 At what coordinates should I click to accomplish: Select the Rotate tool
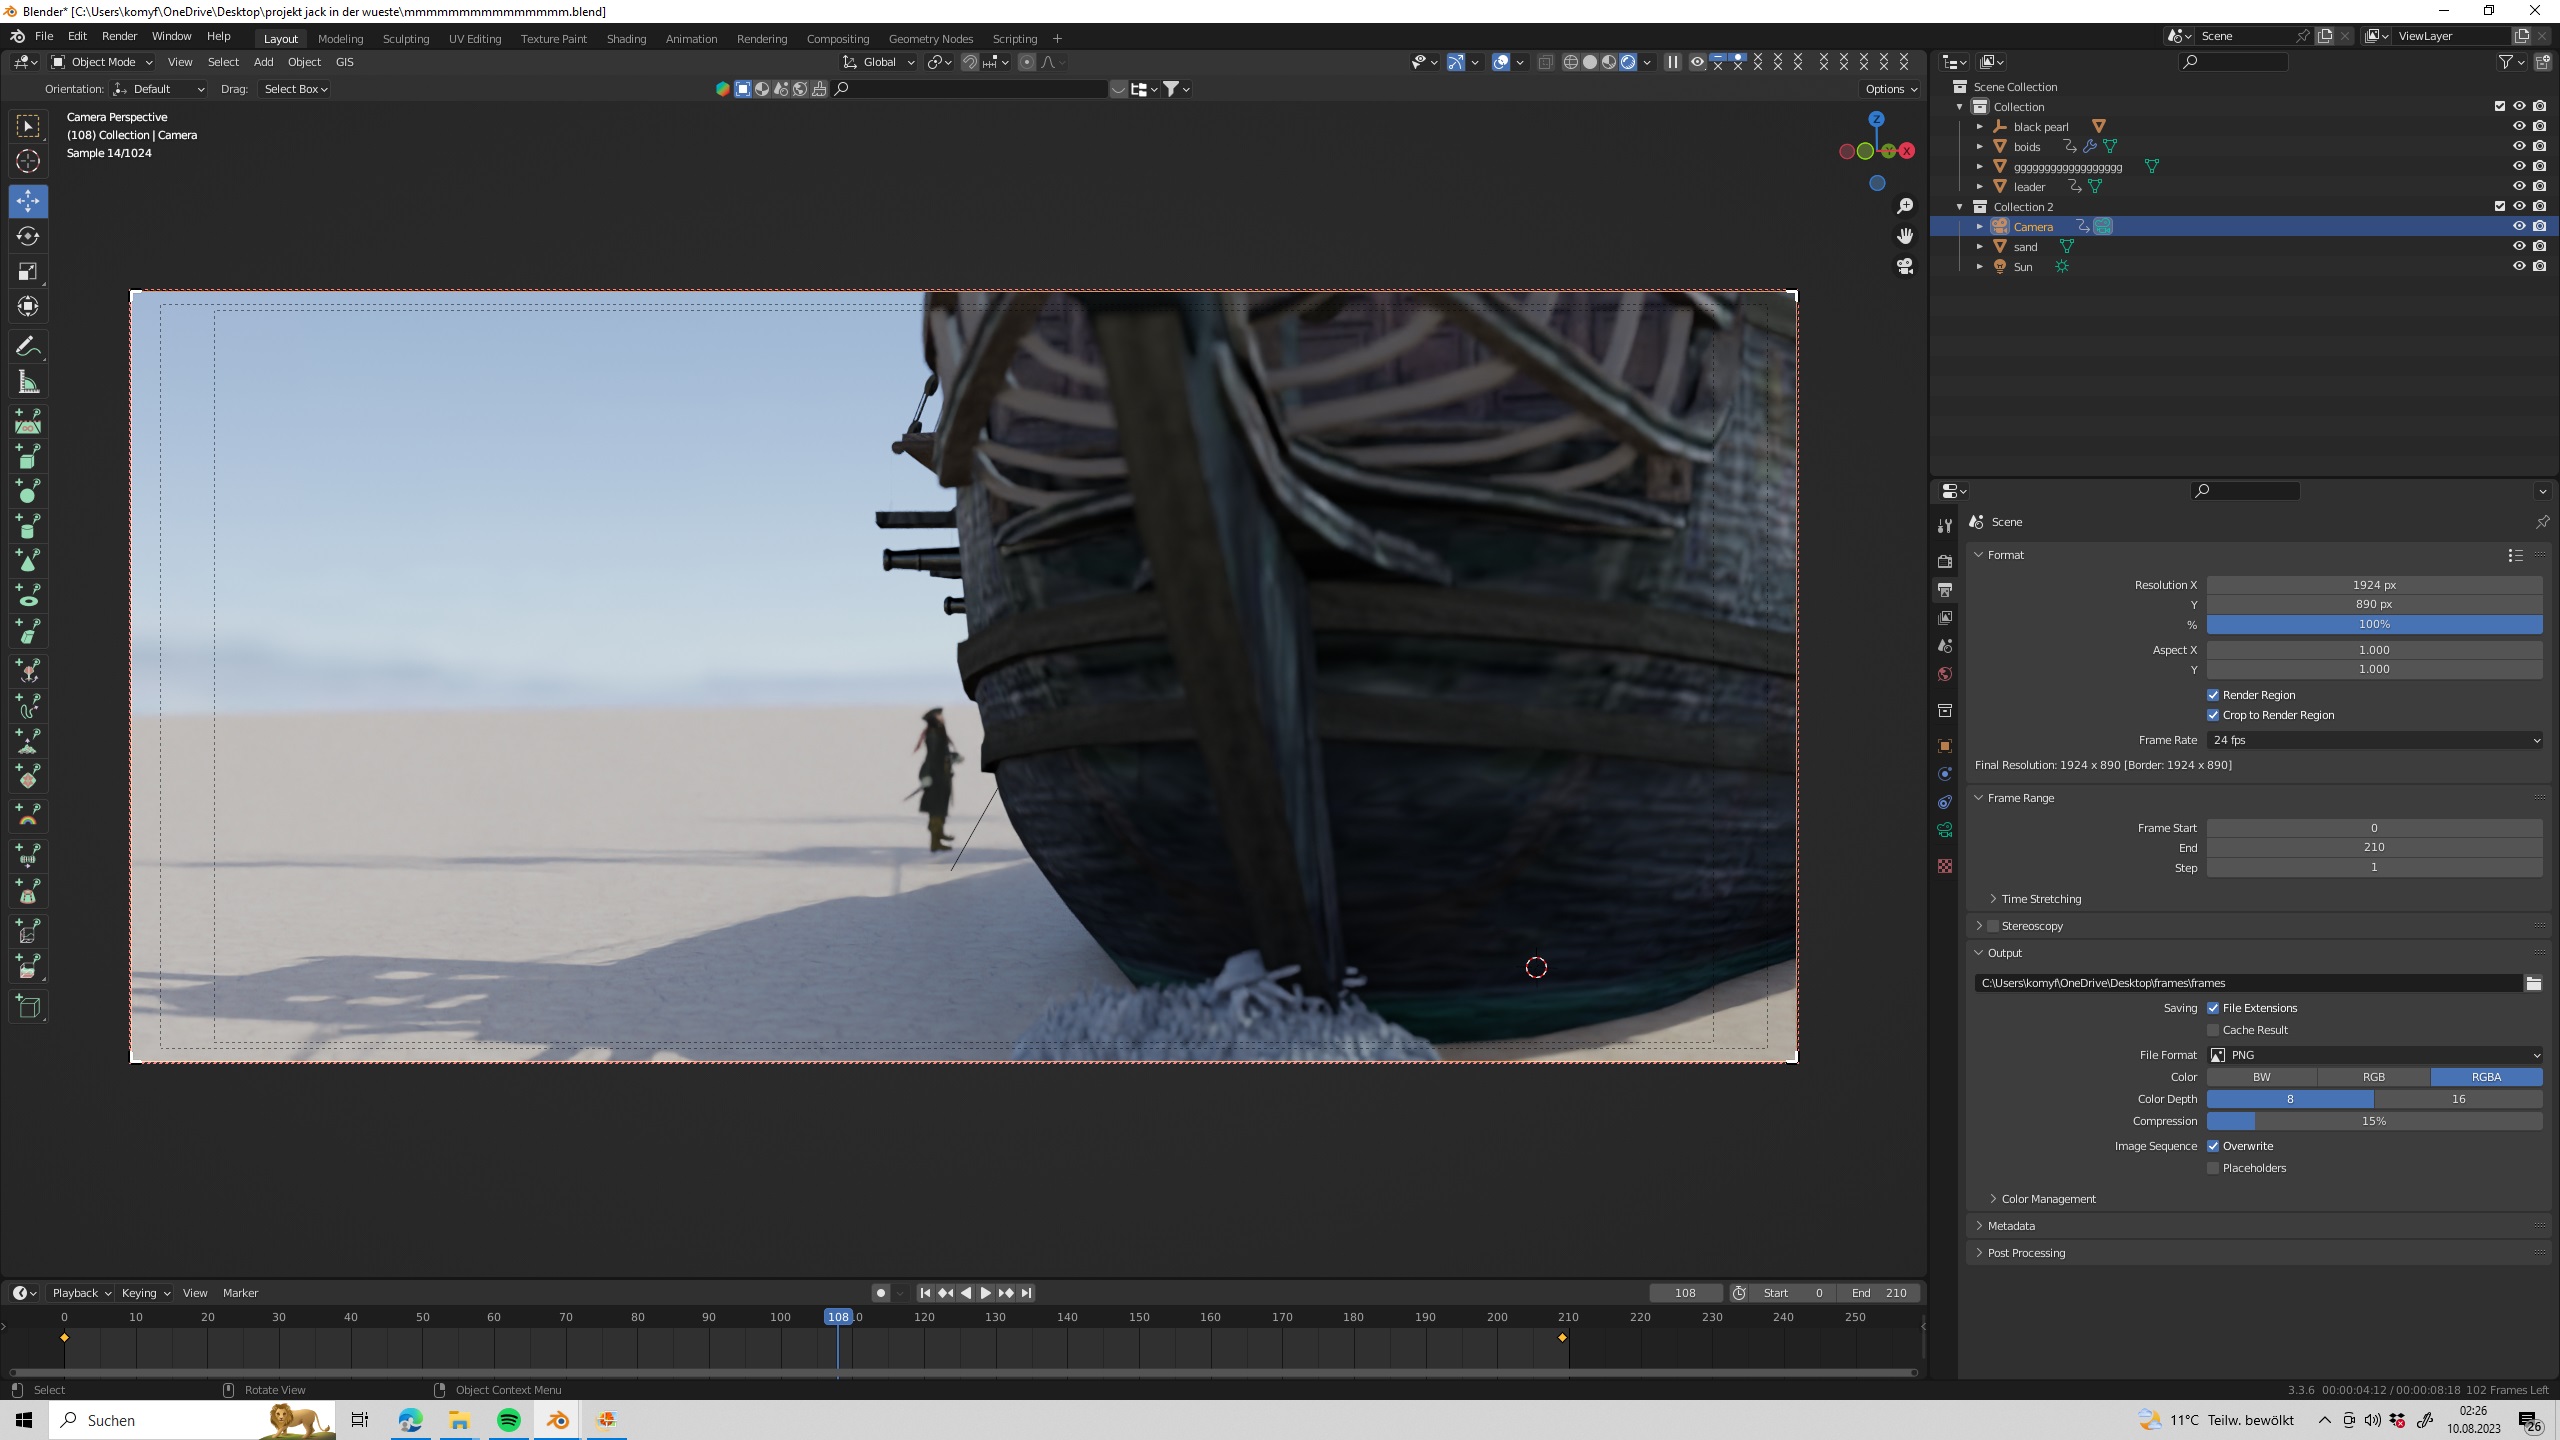click(x=28, y=236)
